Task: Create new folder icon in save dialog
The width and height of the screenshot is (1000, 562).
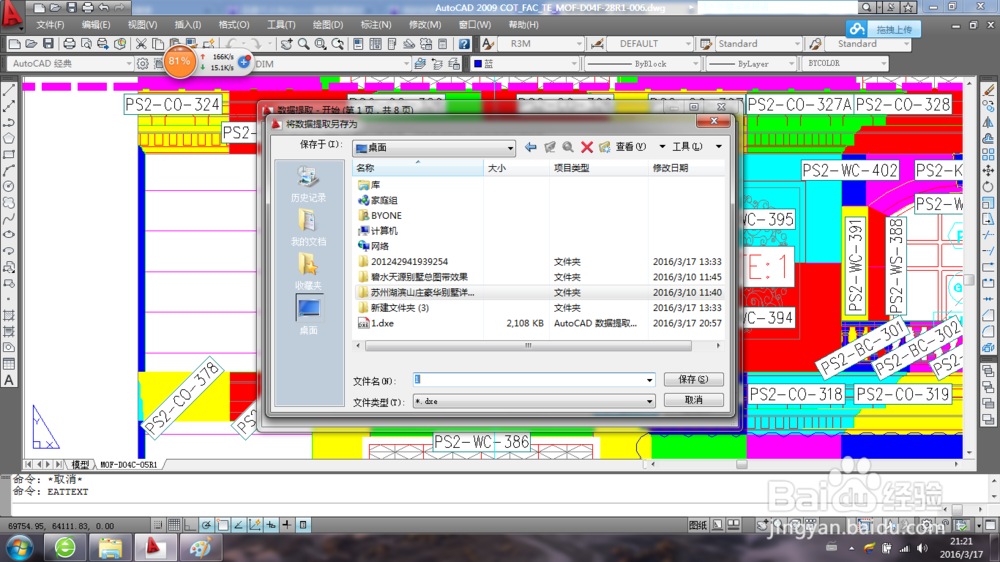Action: coord(605,147)
